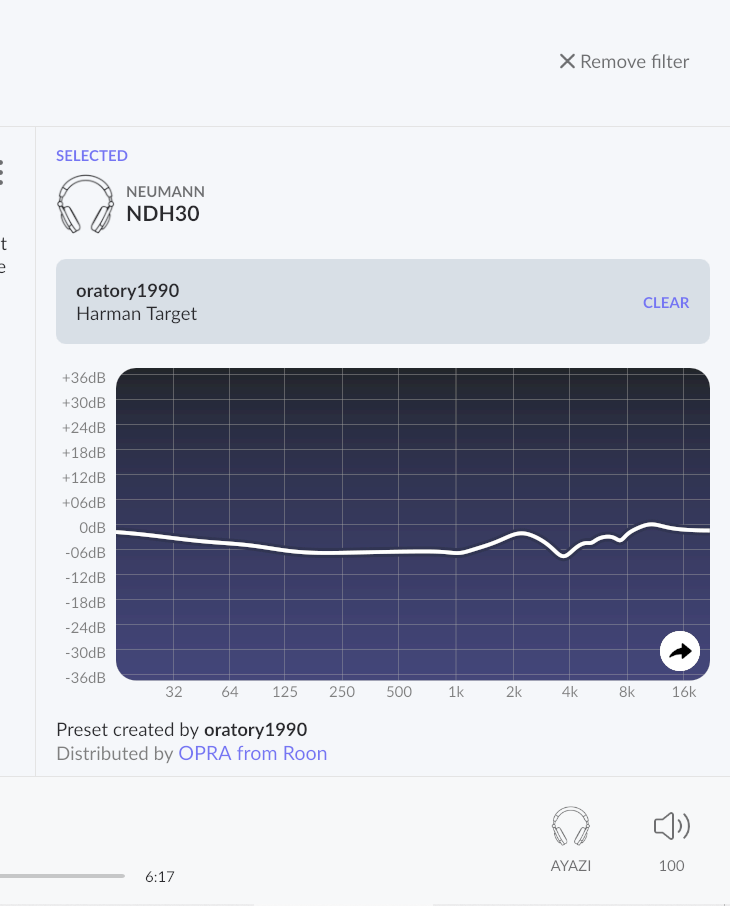This screenshot has width=730, height=906.
Task: Click the Neumann NDH30 headphone icon
Action: point(84,205)
